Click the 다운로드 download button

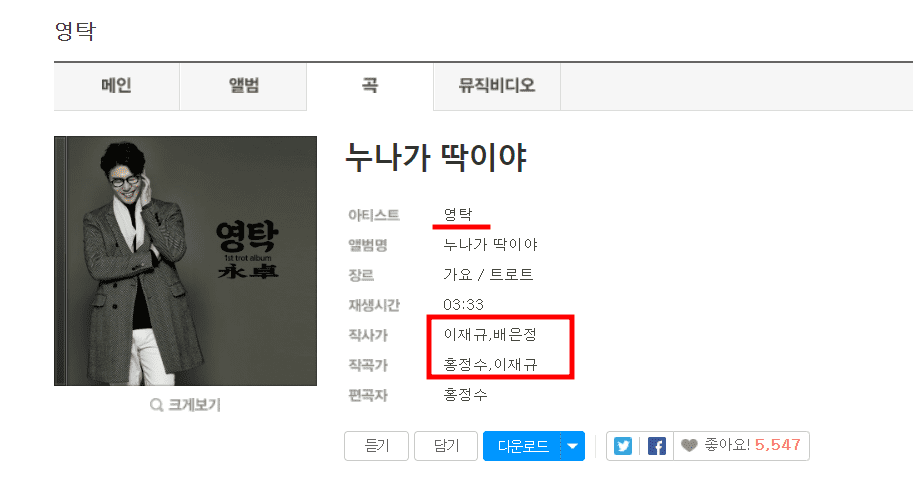click(522, 446)
